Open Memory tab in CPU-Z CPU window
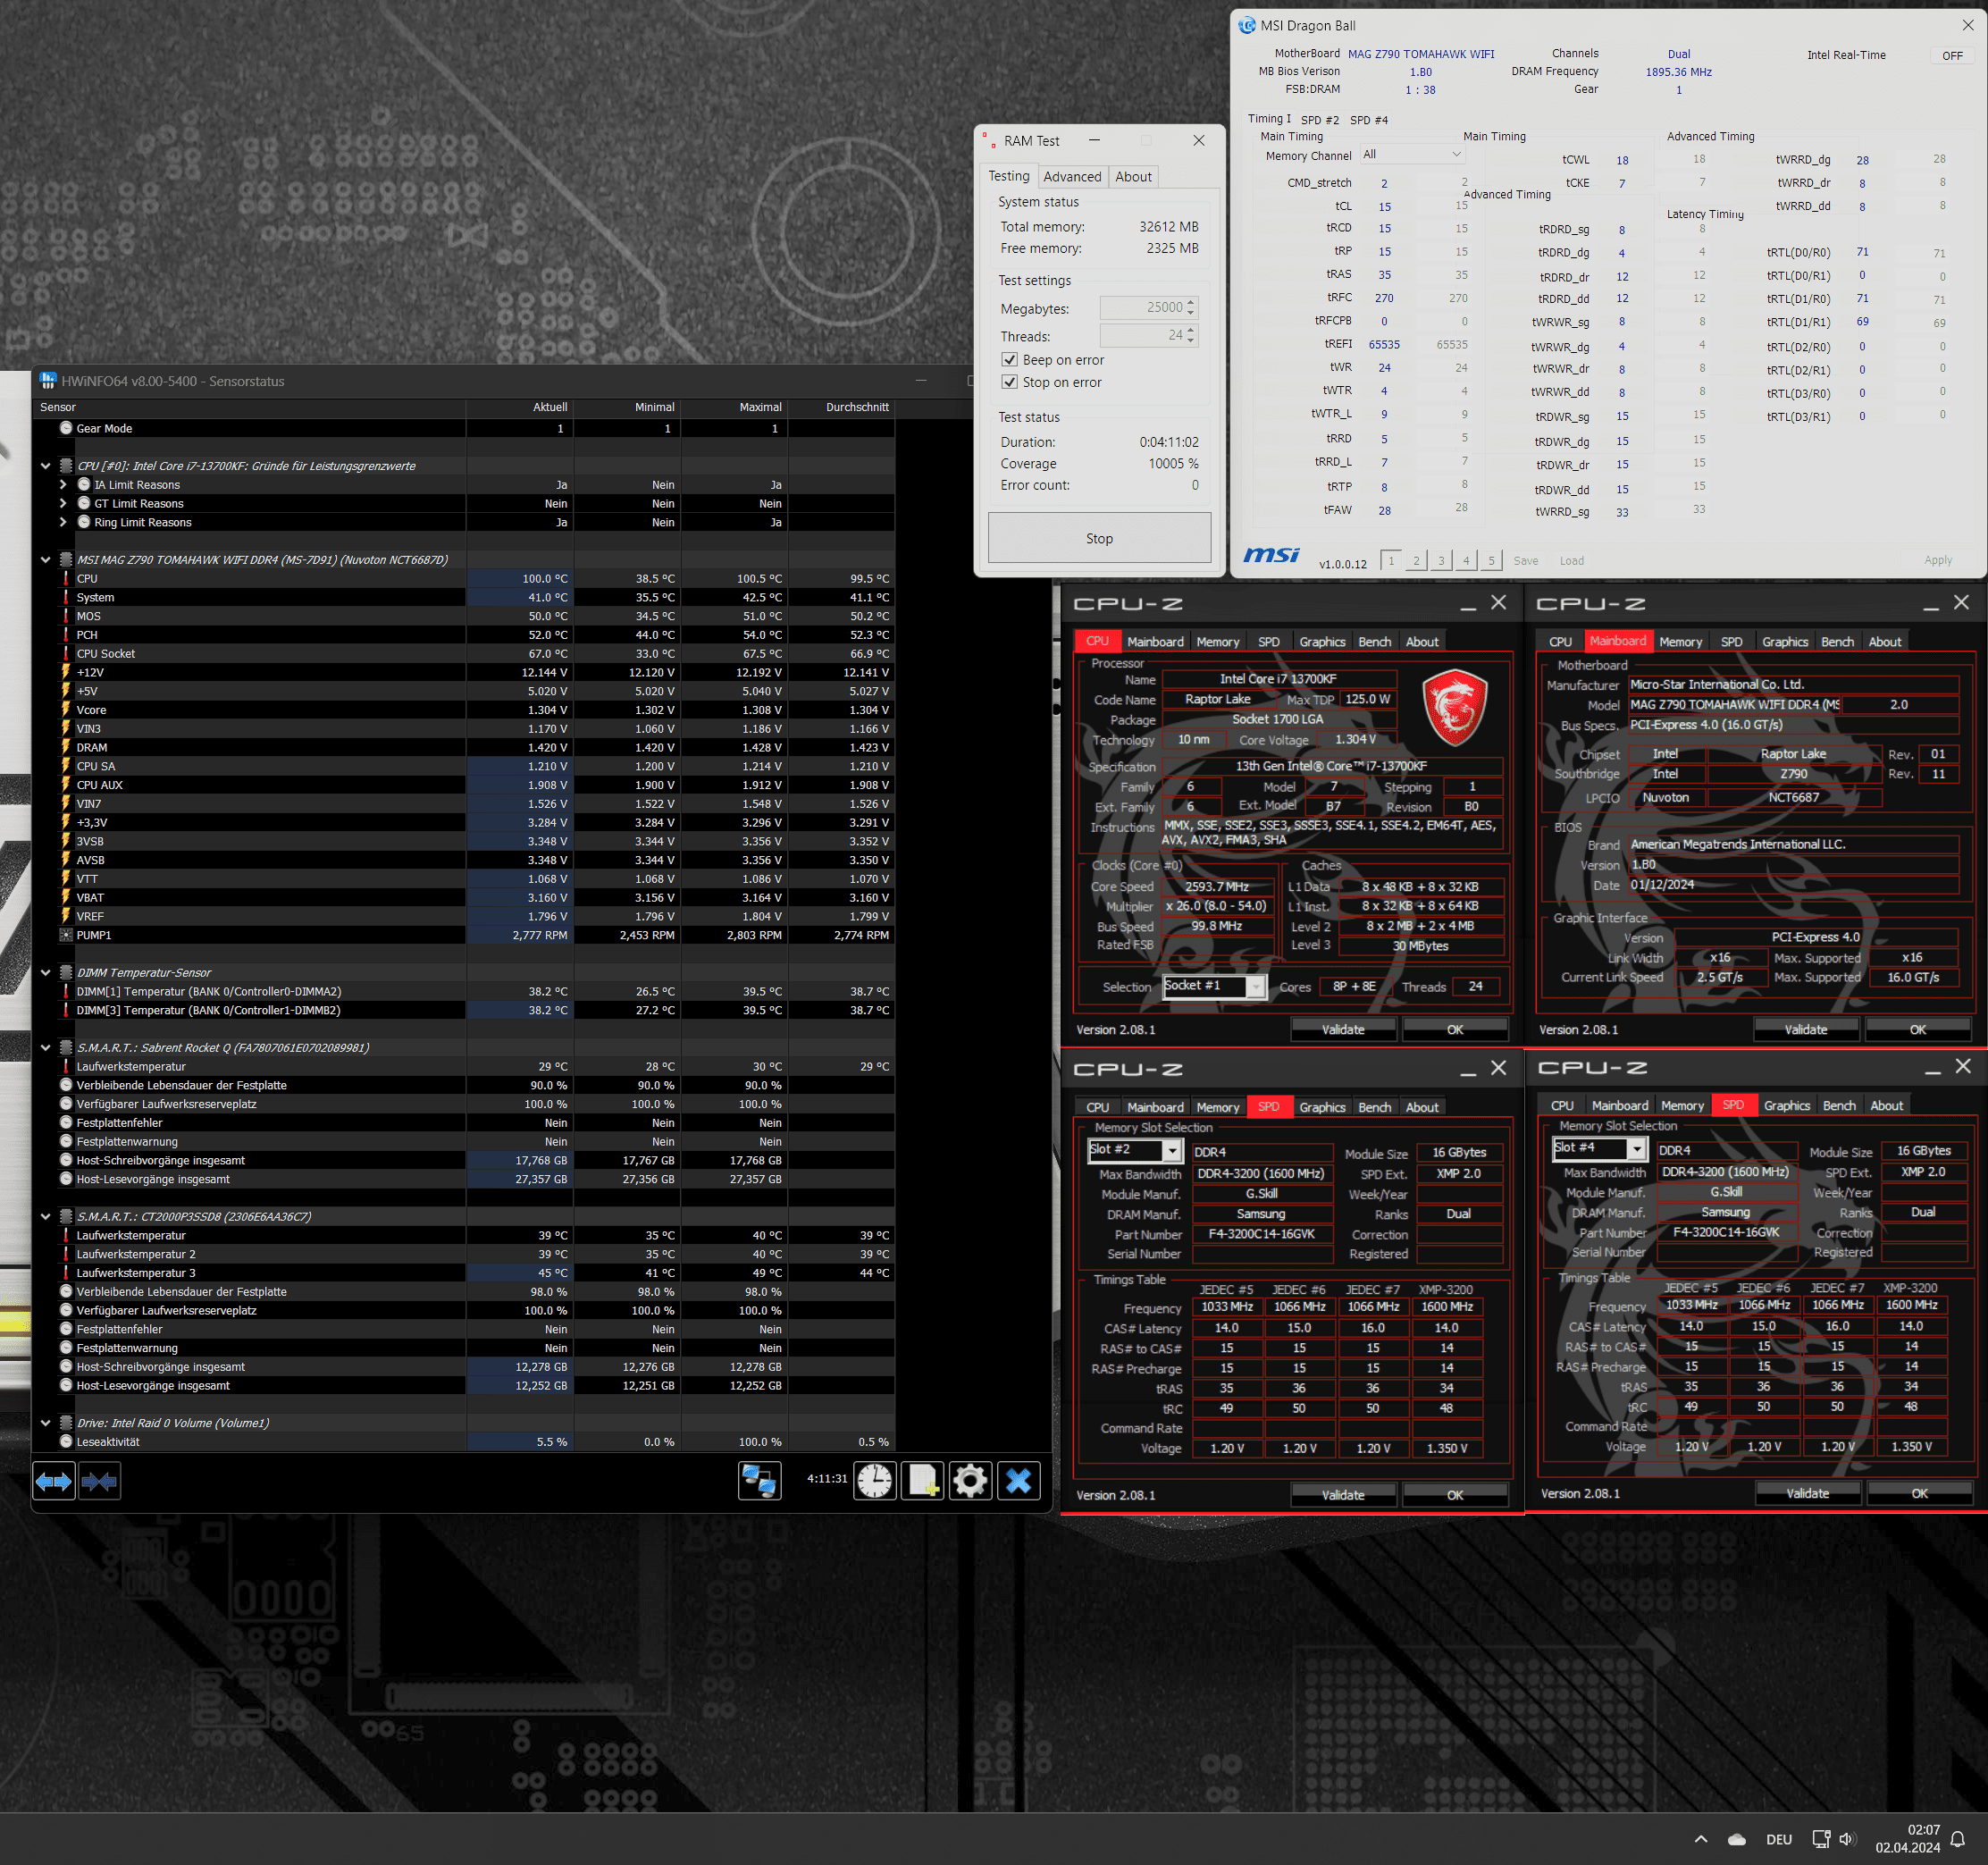The height and width of the screenshot is (1865, 1988). pyautogui.click(x=1217, y=642)
